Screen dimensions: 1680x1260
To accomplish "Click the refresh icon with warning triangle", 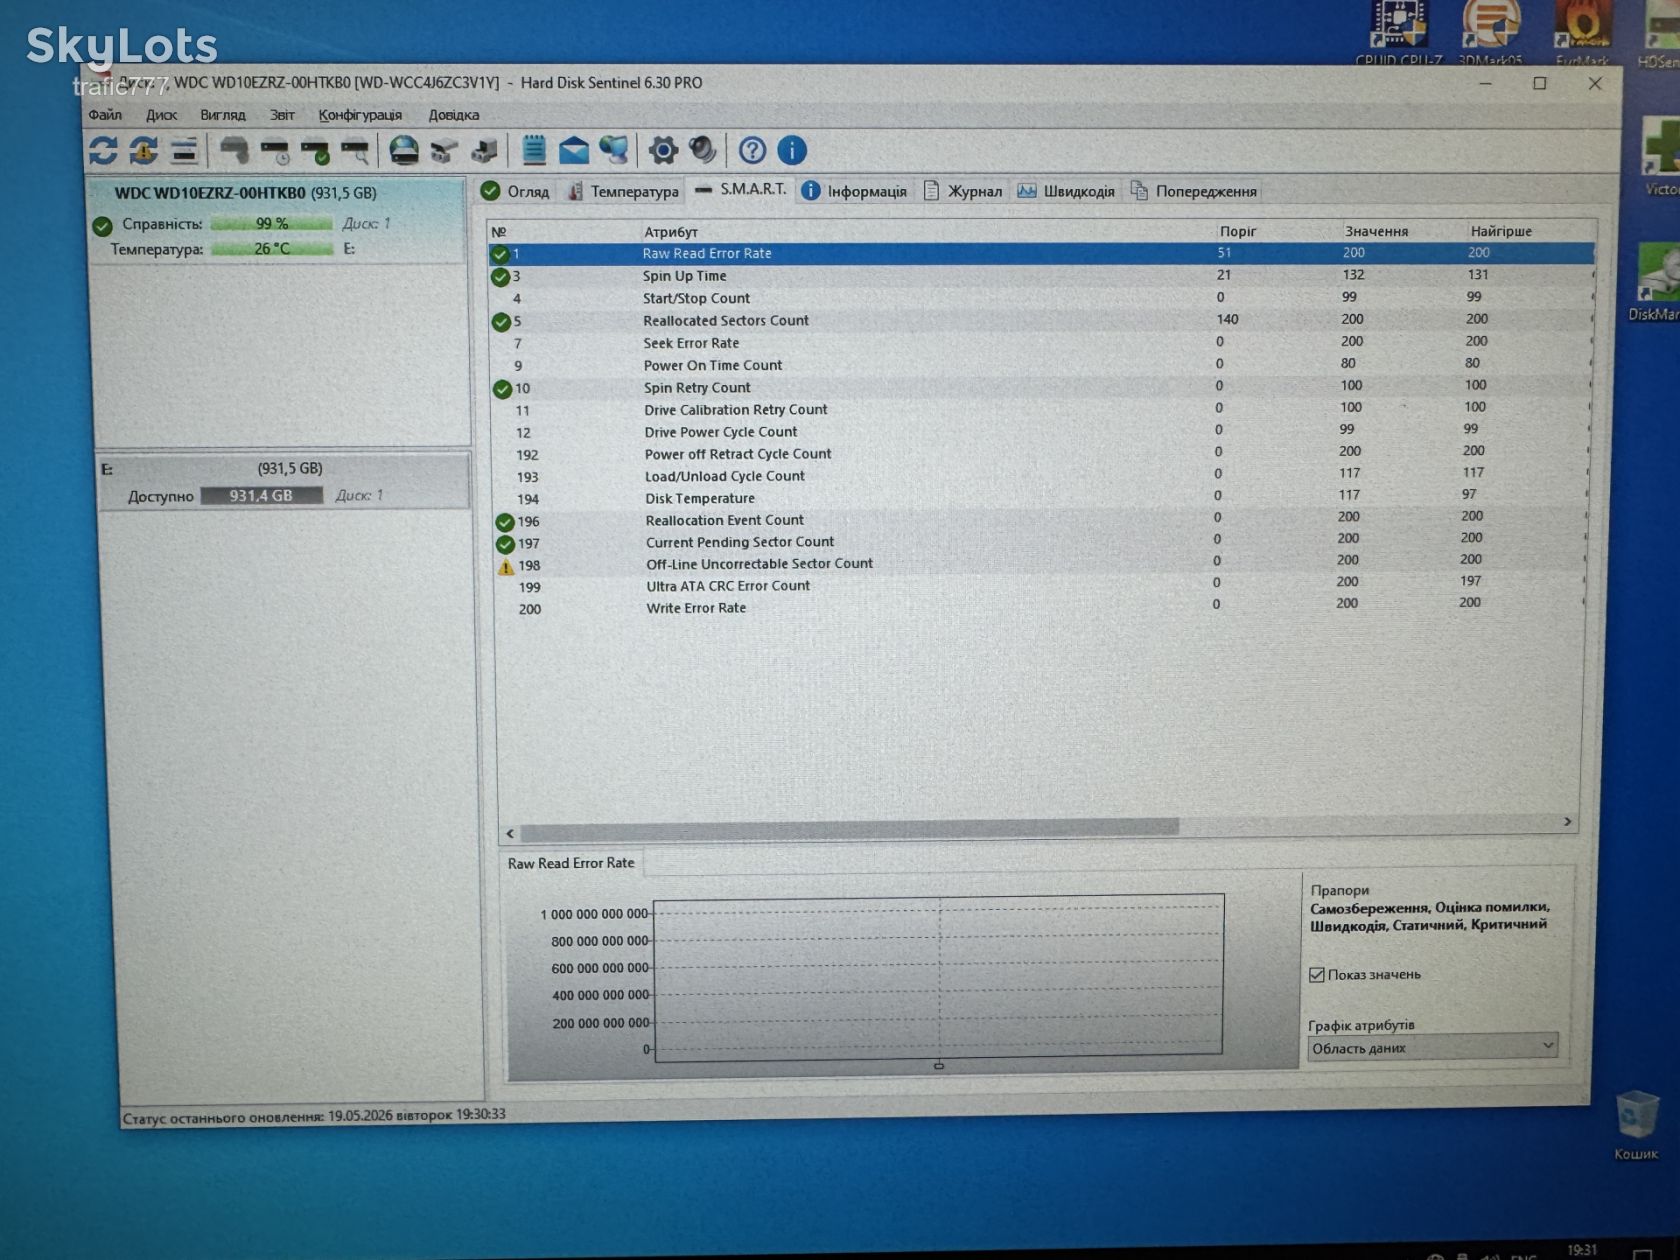I will pos(144,151).
